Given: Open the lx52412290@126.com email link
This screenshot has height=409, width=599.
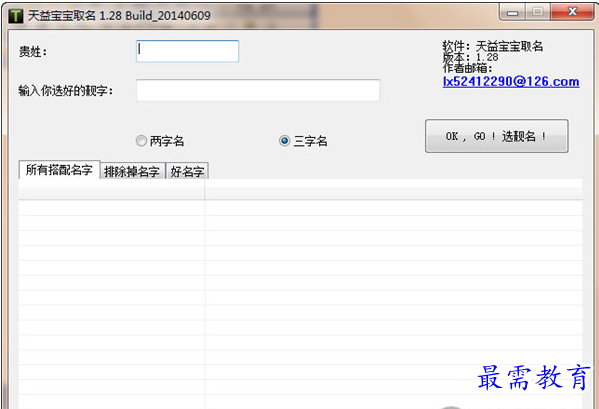Looking at the screenshot, I should coord(511,81).
